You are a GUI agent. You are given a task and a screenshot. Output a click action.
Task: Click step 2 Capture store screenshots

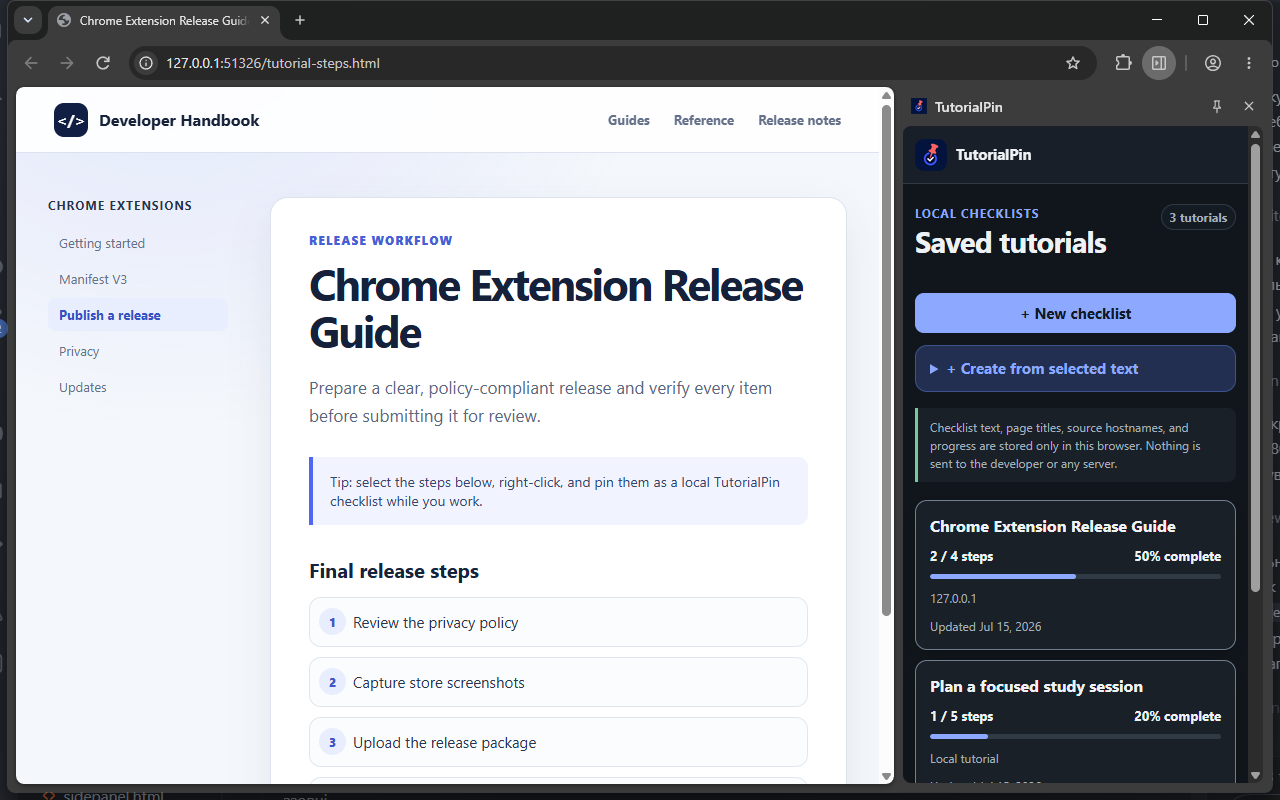coord(558,682)
